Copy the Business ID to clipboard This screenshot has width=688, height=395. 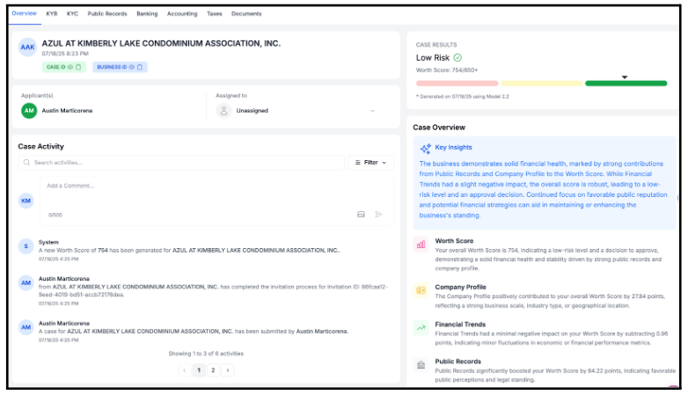pos(140,67)
